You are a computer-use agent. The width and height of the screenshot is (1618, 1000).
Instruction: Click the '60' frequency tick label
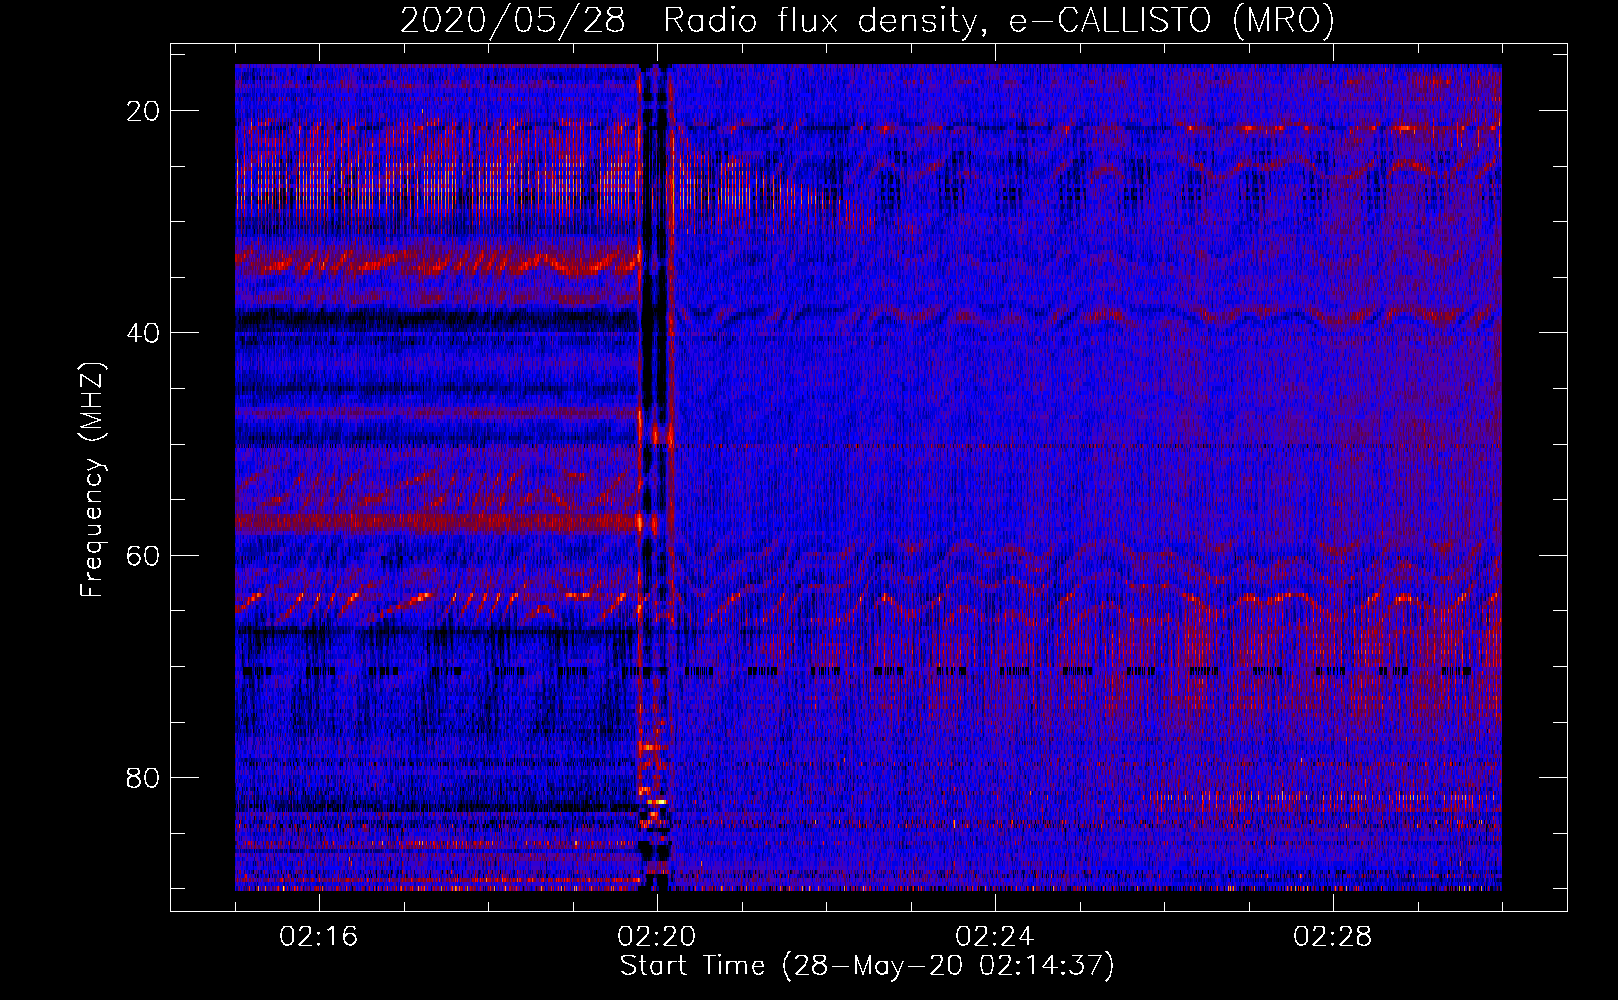(144, 555)
